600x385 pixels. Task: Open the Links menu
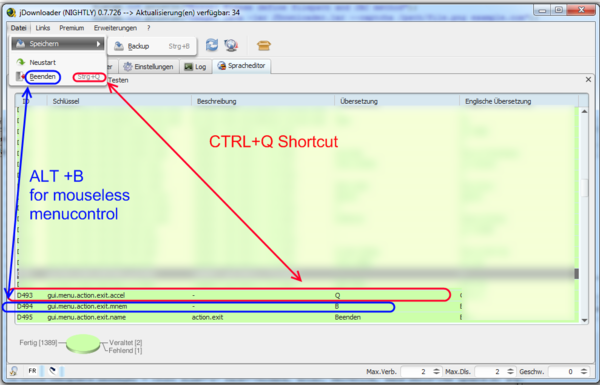(x=42, y=28)
